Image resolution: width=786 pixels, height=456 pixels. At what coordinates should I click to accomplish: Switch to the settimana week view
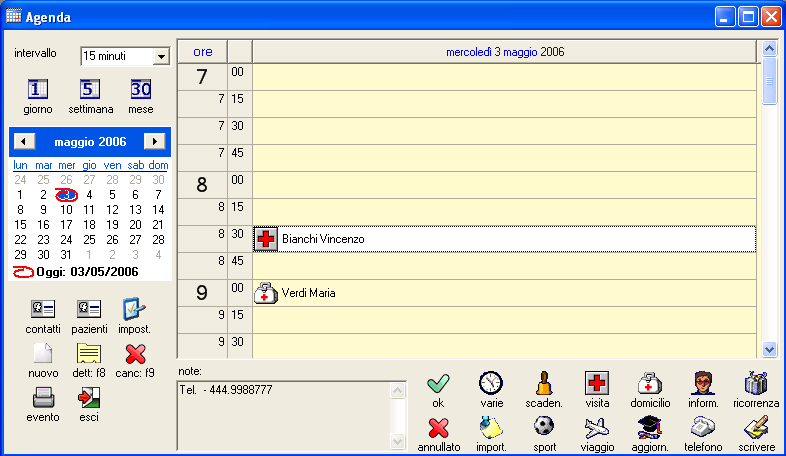coord(90,90)
